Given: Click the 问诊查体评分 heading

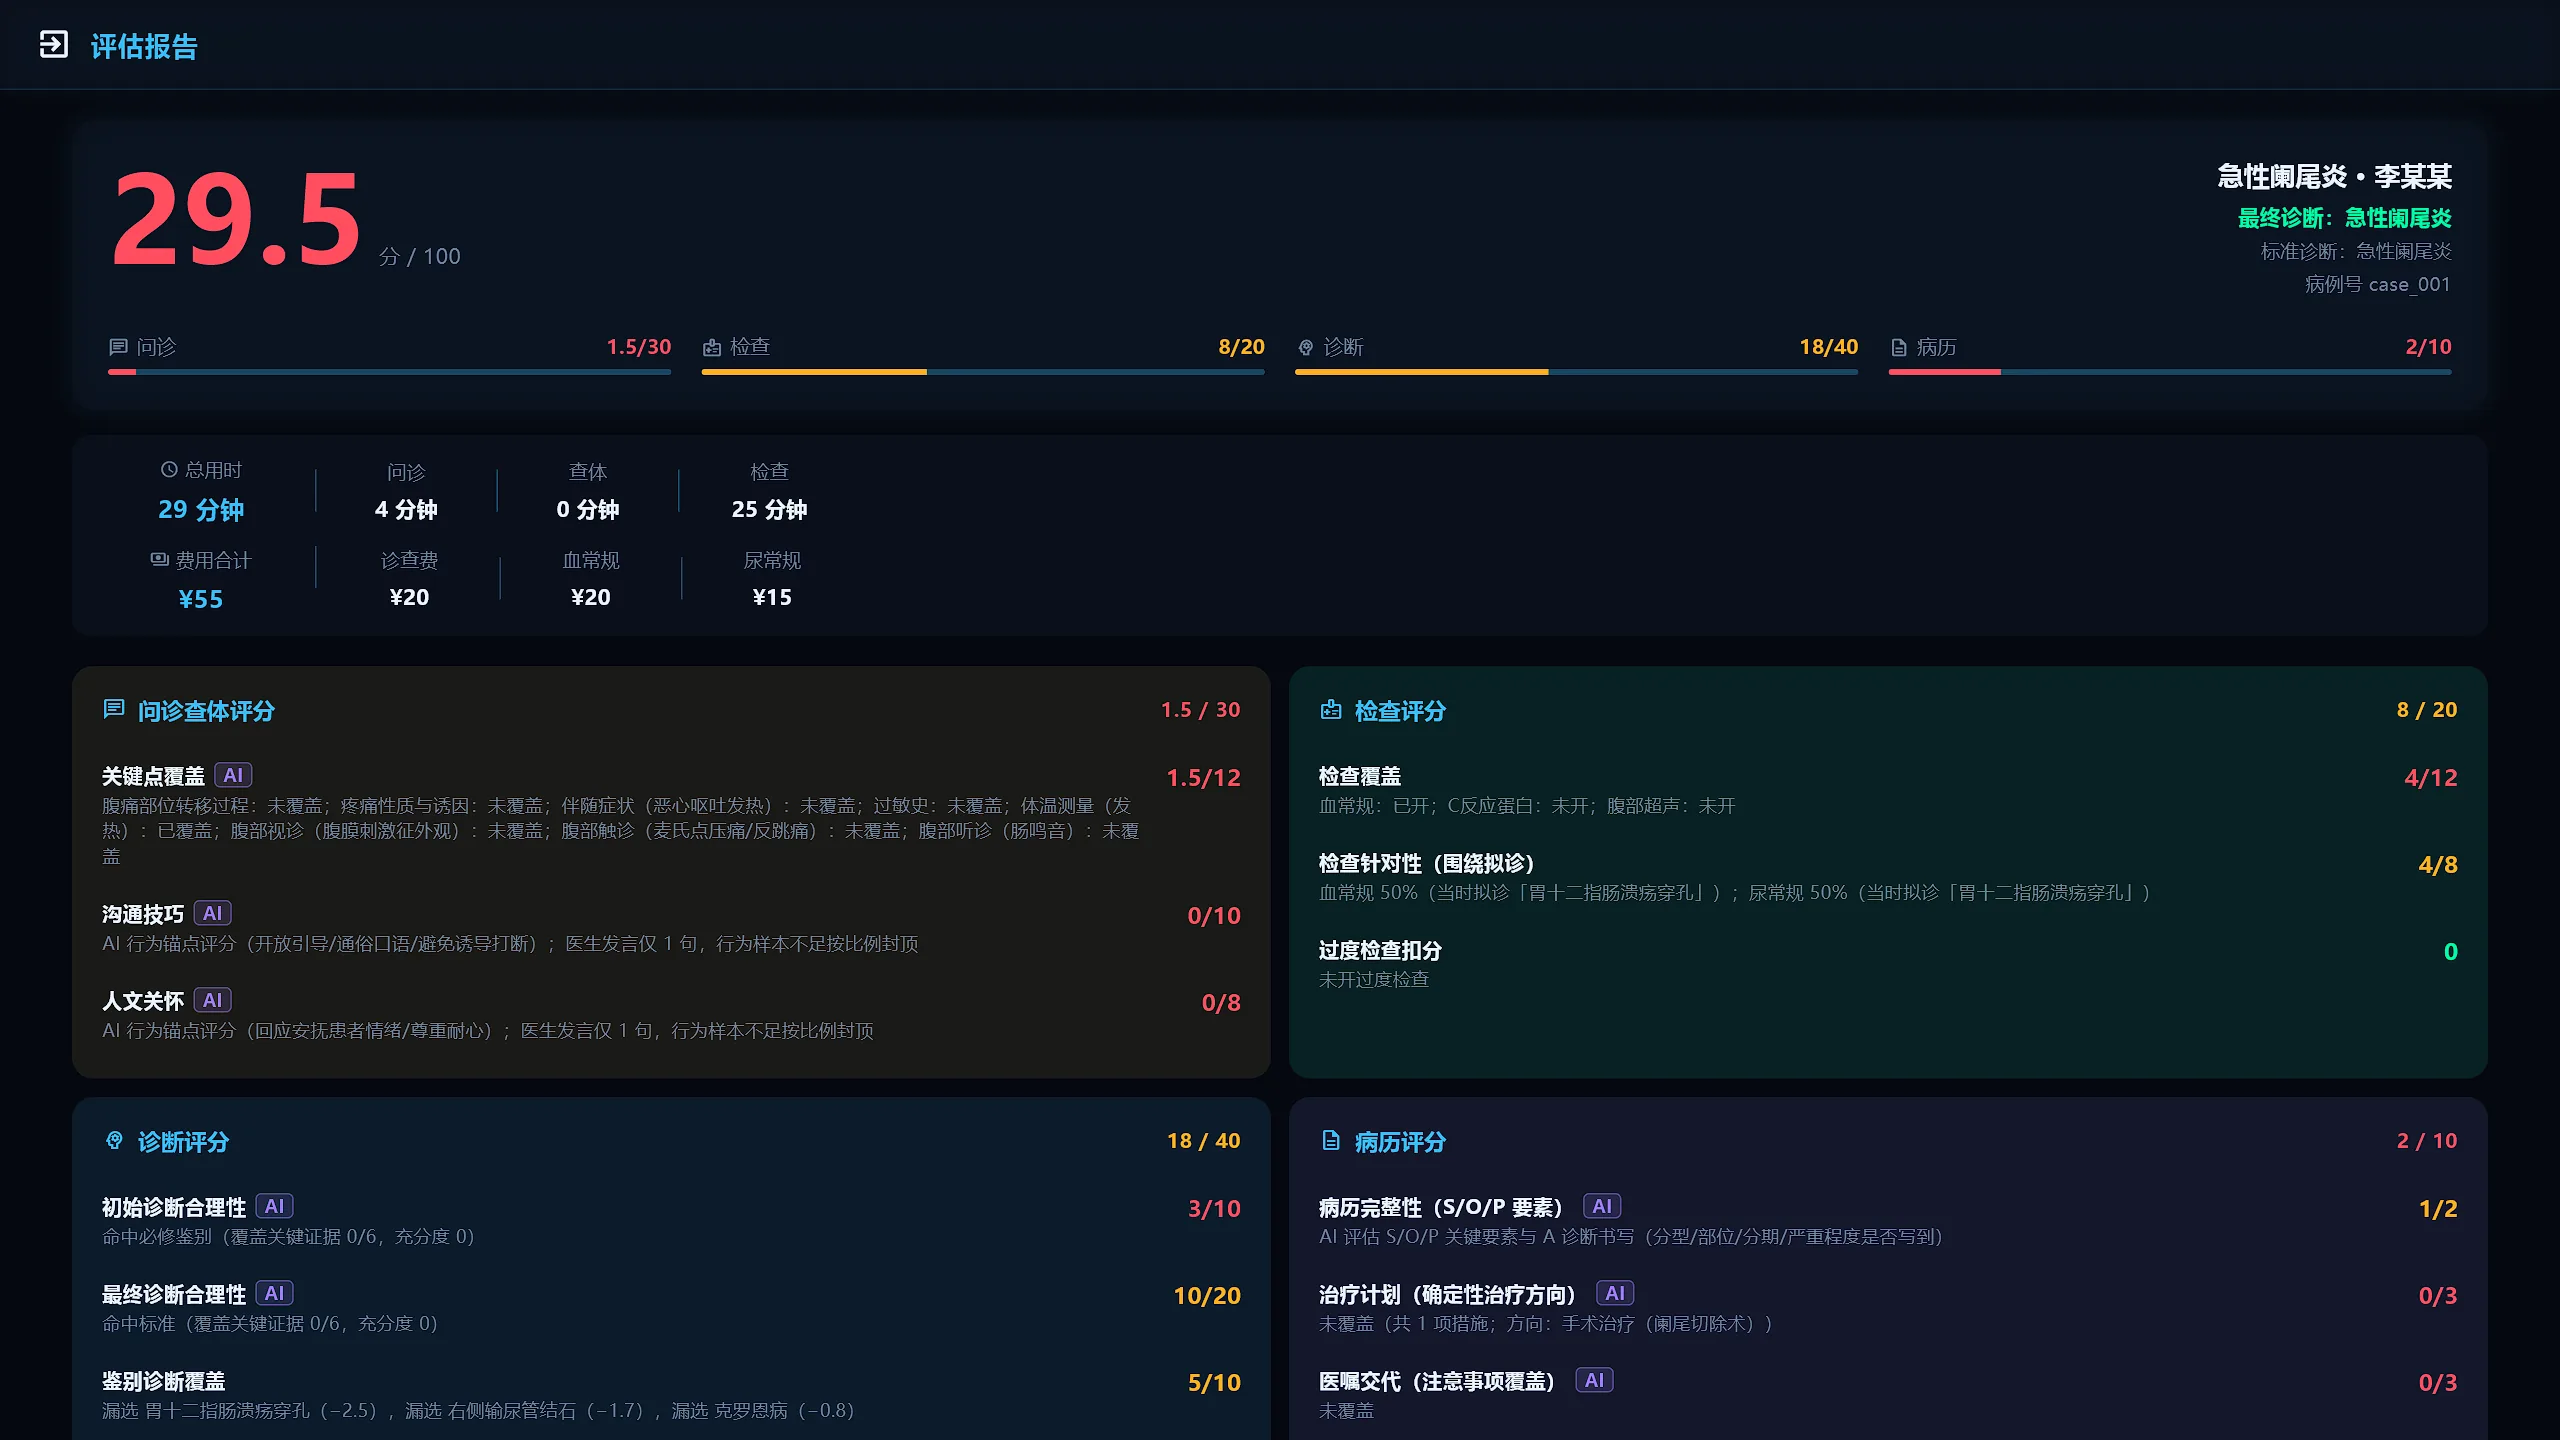Looking at the screenshot, I should [x=206, y=711].
